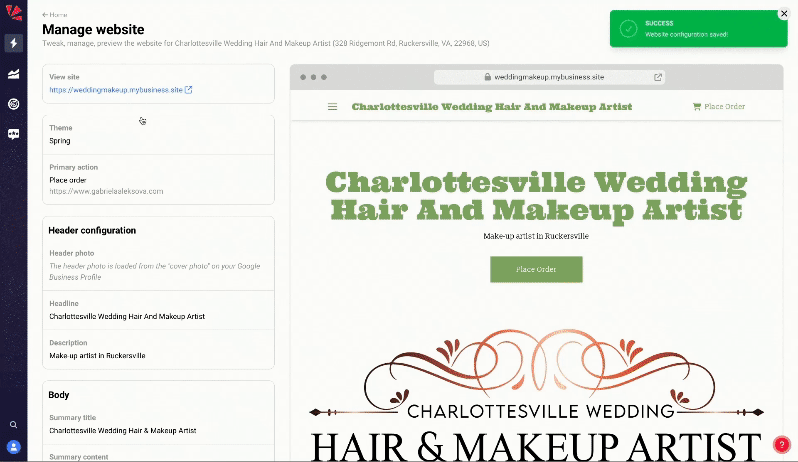The image size is (798, 462).
Task: Open the analytics chart sidebar icon
Action: pyautogui.click(x=13, y=74)
